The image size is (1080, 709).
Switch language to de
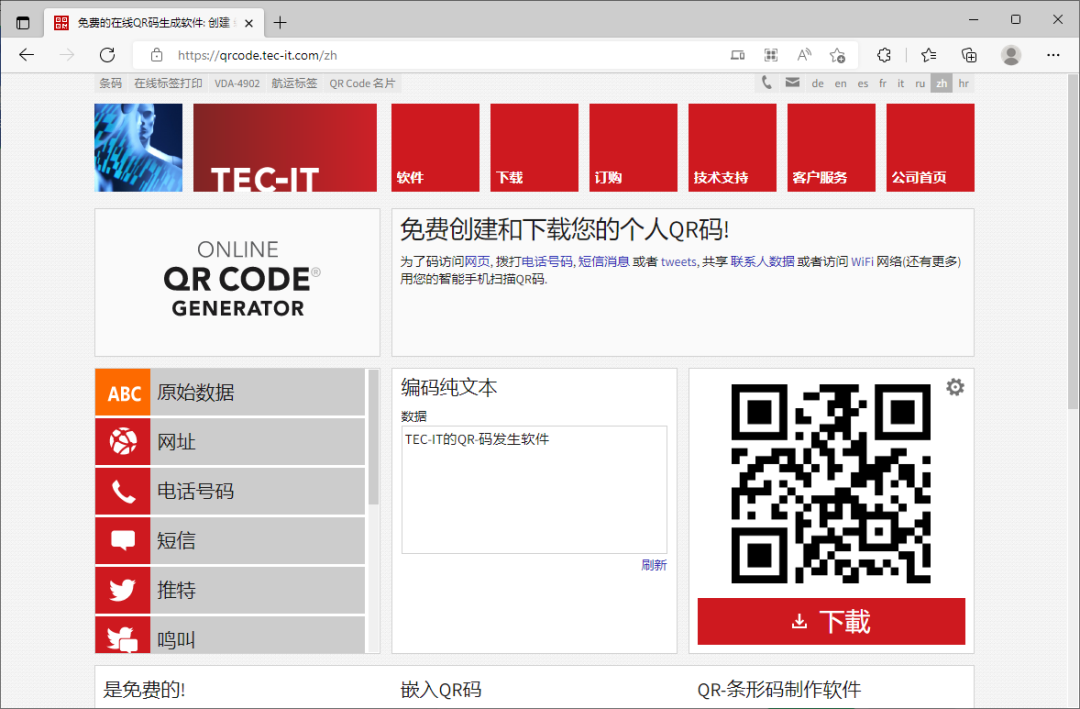point(818,83)
